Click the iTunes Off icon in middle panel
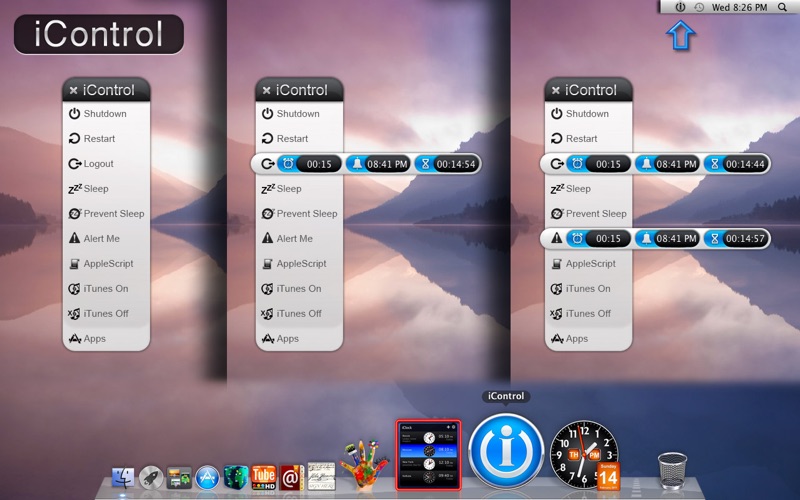Screen dimensions: 800x500 pyautogui.click(x=267, y=314)
